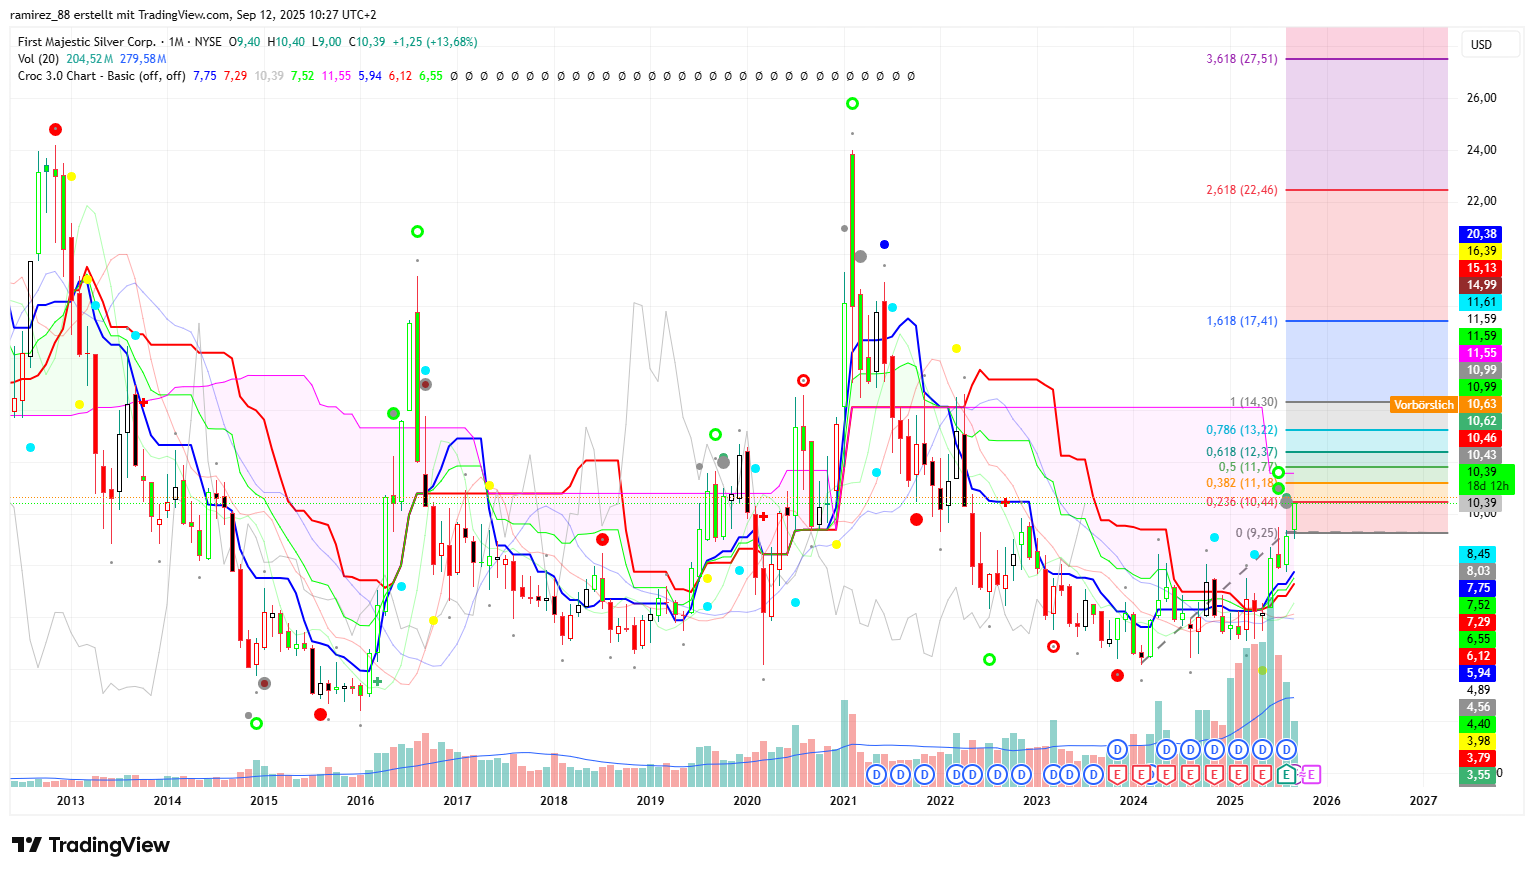
Task: Click the blue 20,38 price label
Action: click(x=1481, y=234)
